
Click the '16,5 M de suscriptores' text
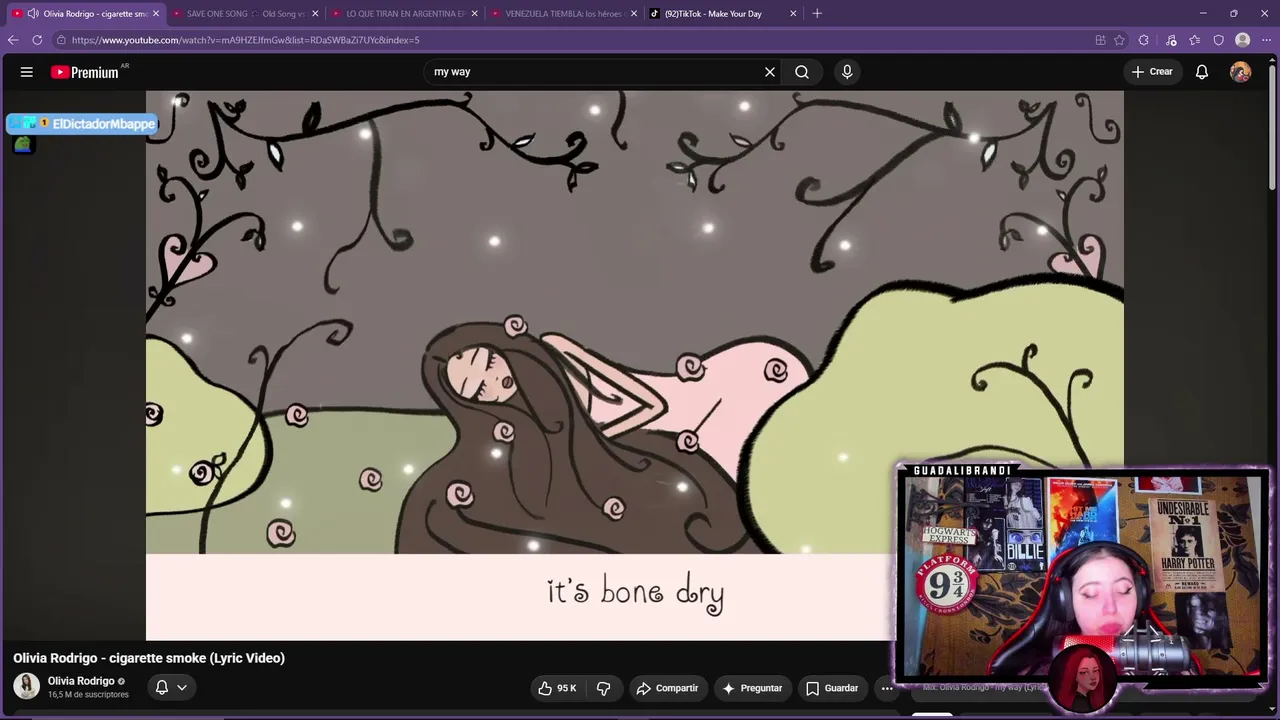pyautogui.click(x=88, y=695)
